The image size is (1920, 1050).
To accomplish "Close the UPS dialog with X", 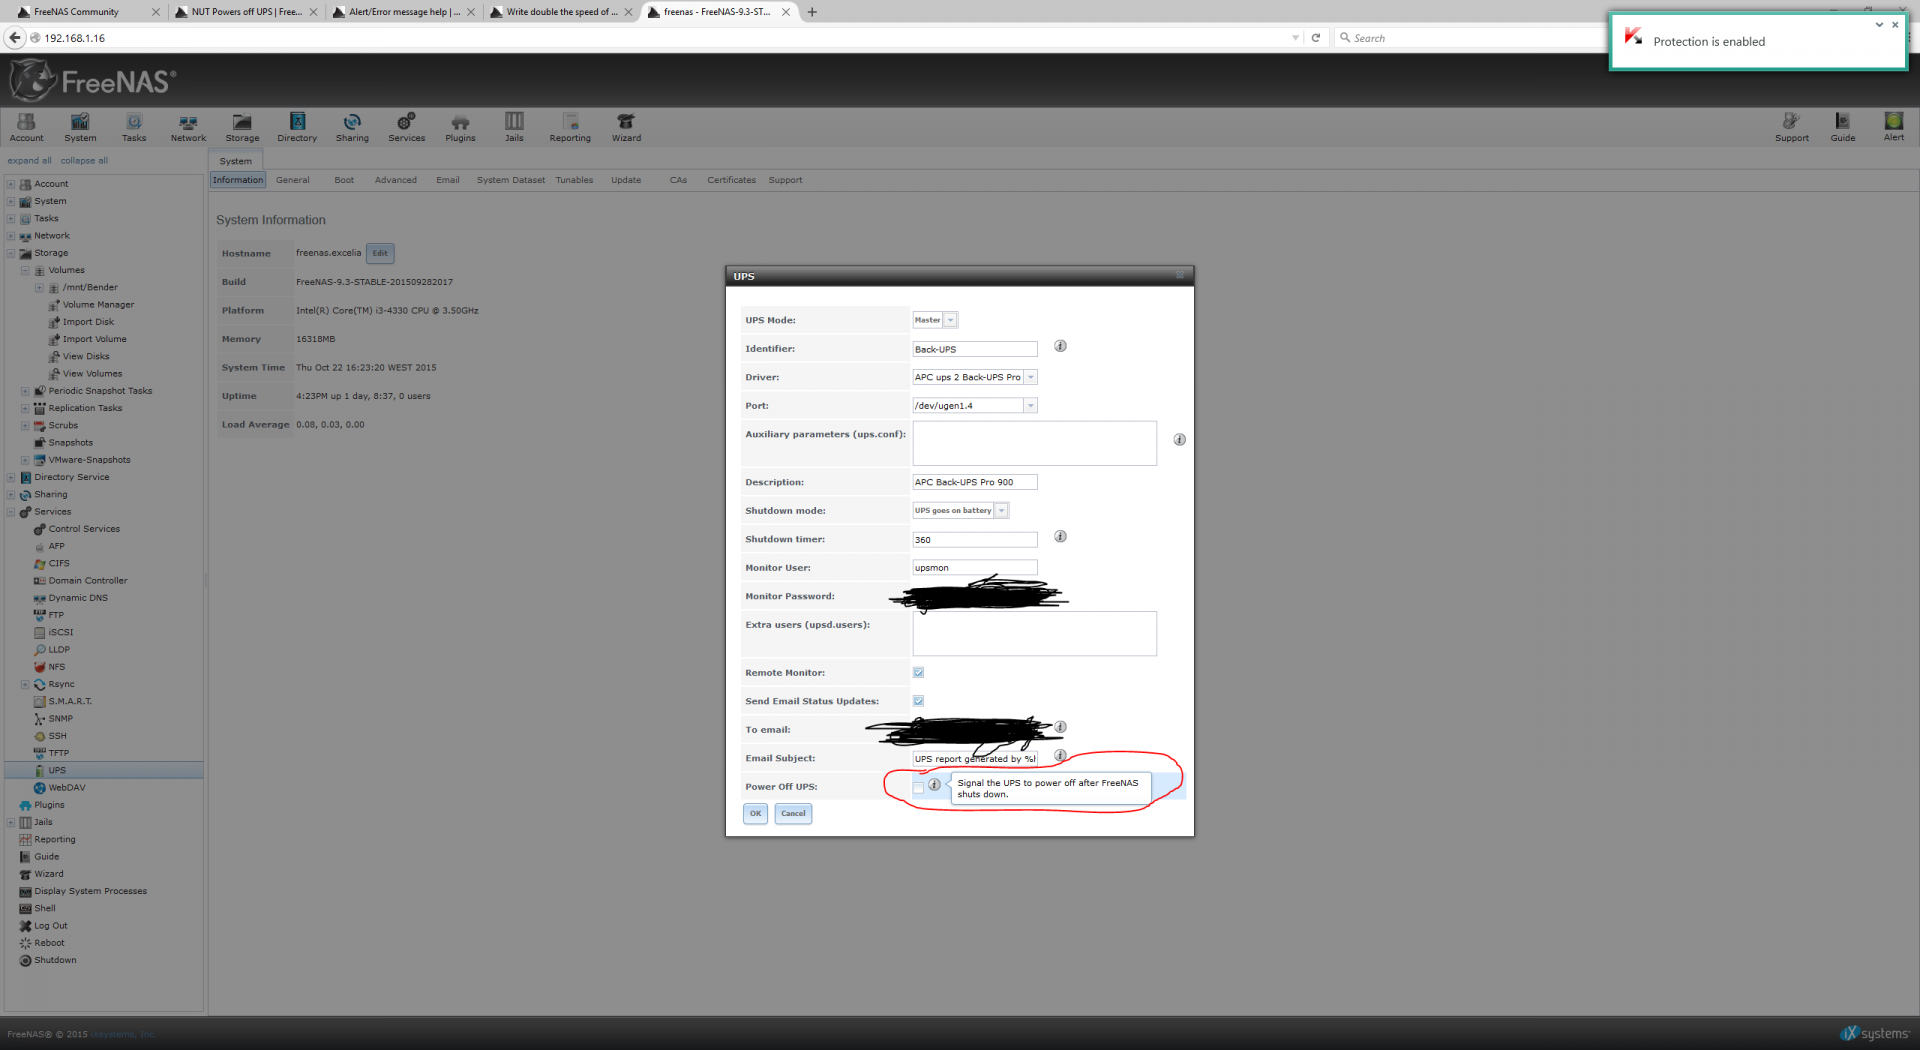I will [x=1180, y=275].
